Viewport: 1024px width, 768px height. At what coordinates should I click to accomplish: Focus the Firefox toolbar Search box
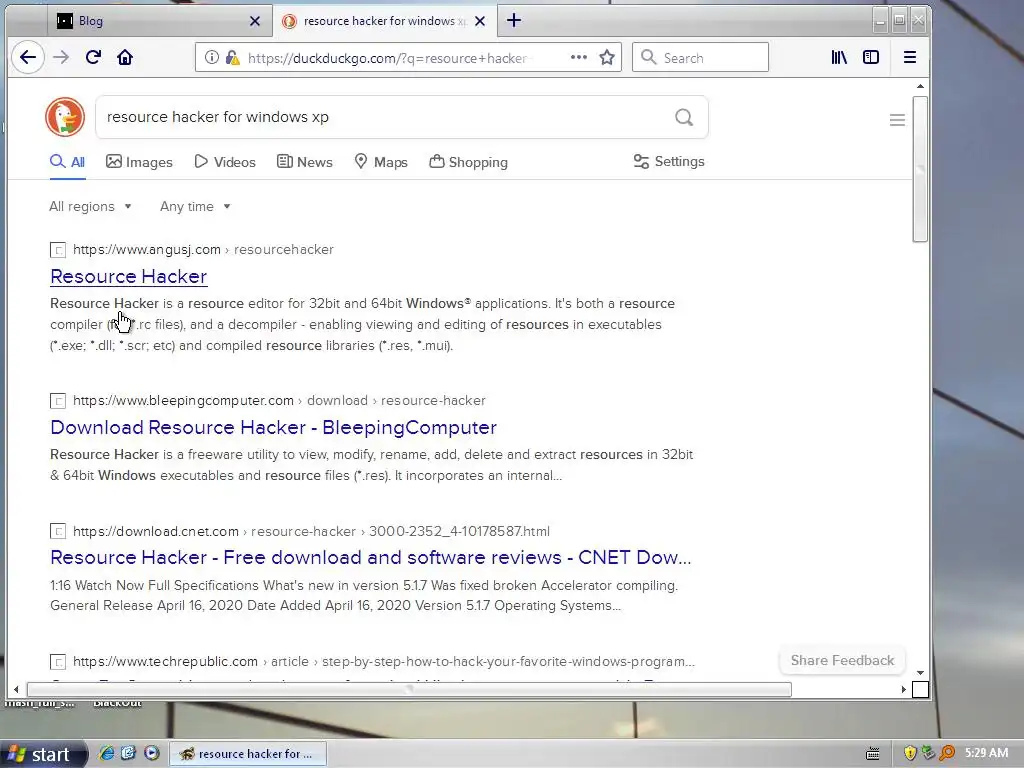(700, 57)
